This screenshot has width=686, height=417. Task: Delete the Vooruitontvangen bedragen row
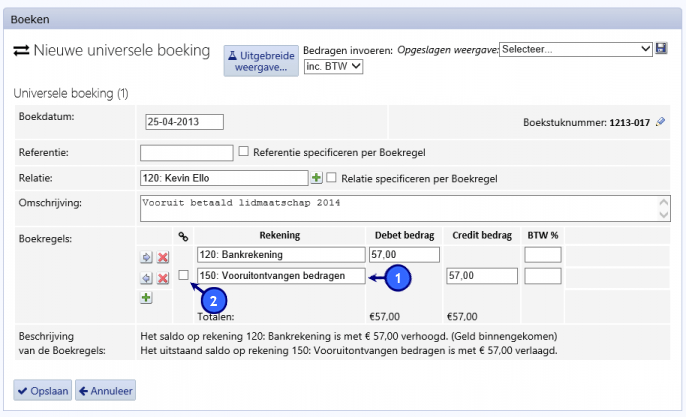coord(162,278)
